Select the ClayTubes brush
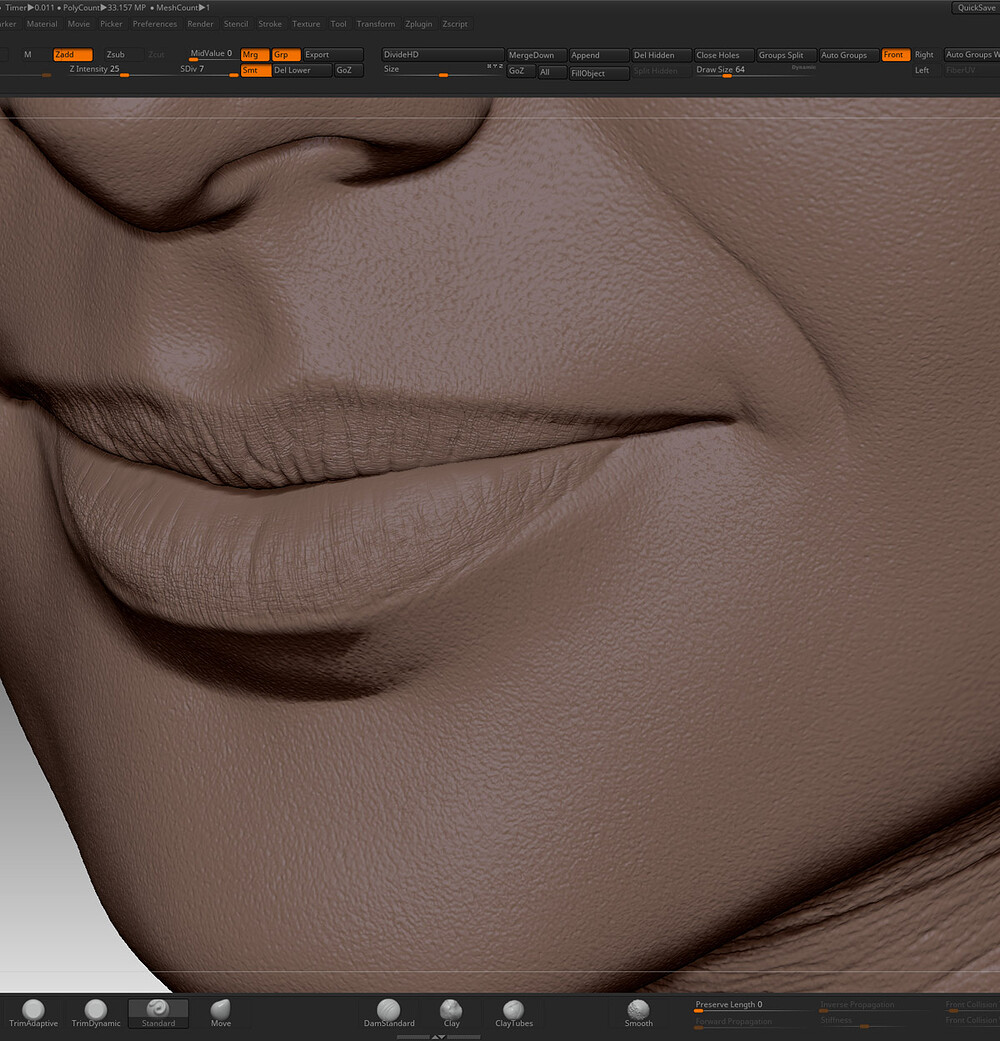The image size is (1000, 1041). tap(514, 1014)
